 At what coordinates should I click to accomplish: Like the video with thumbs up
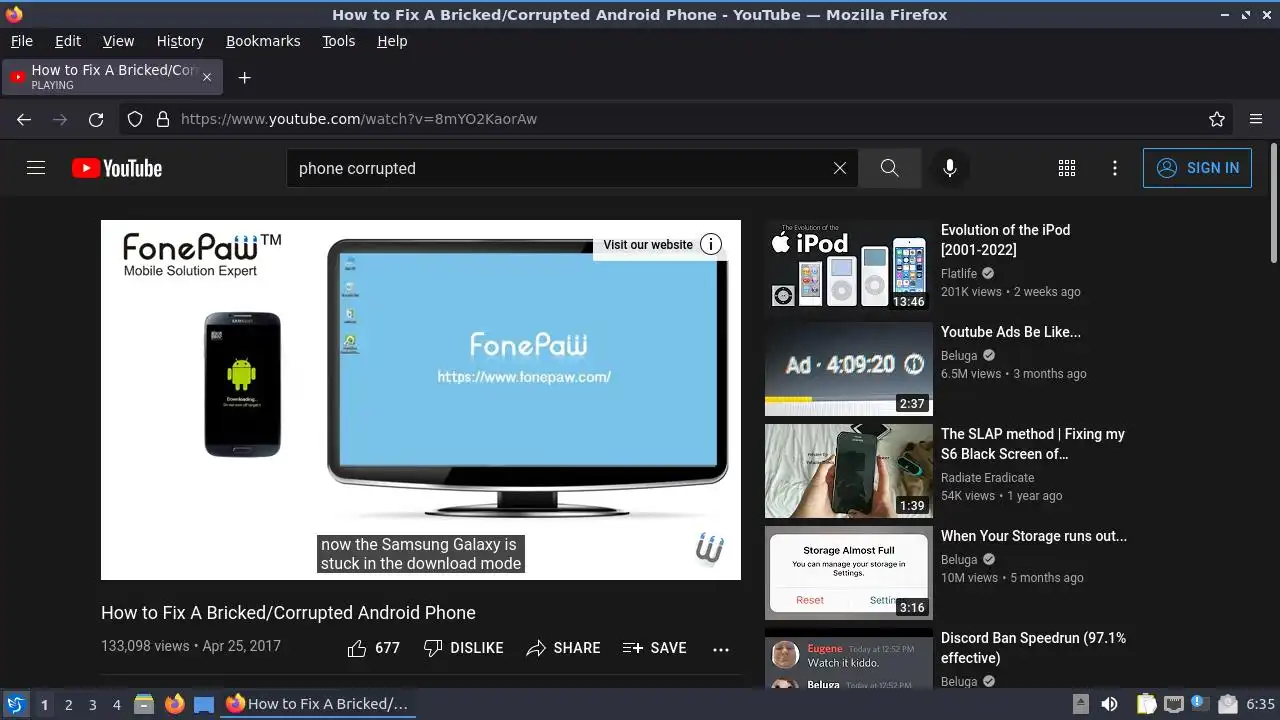pyautogui.click(x=373, y=648)
